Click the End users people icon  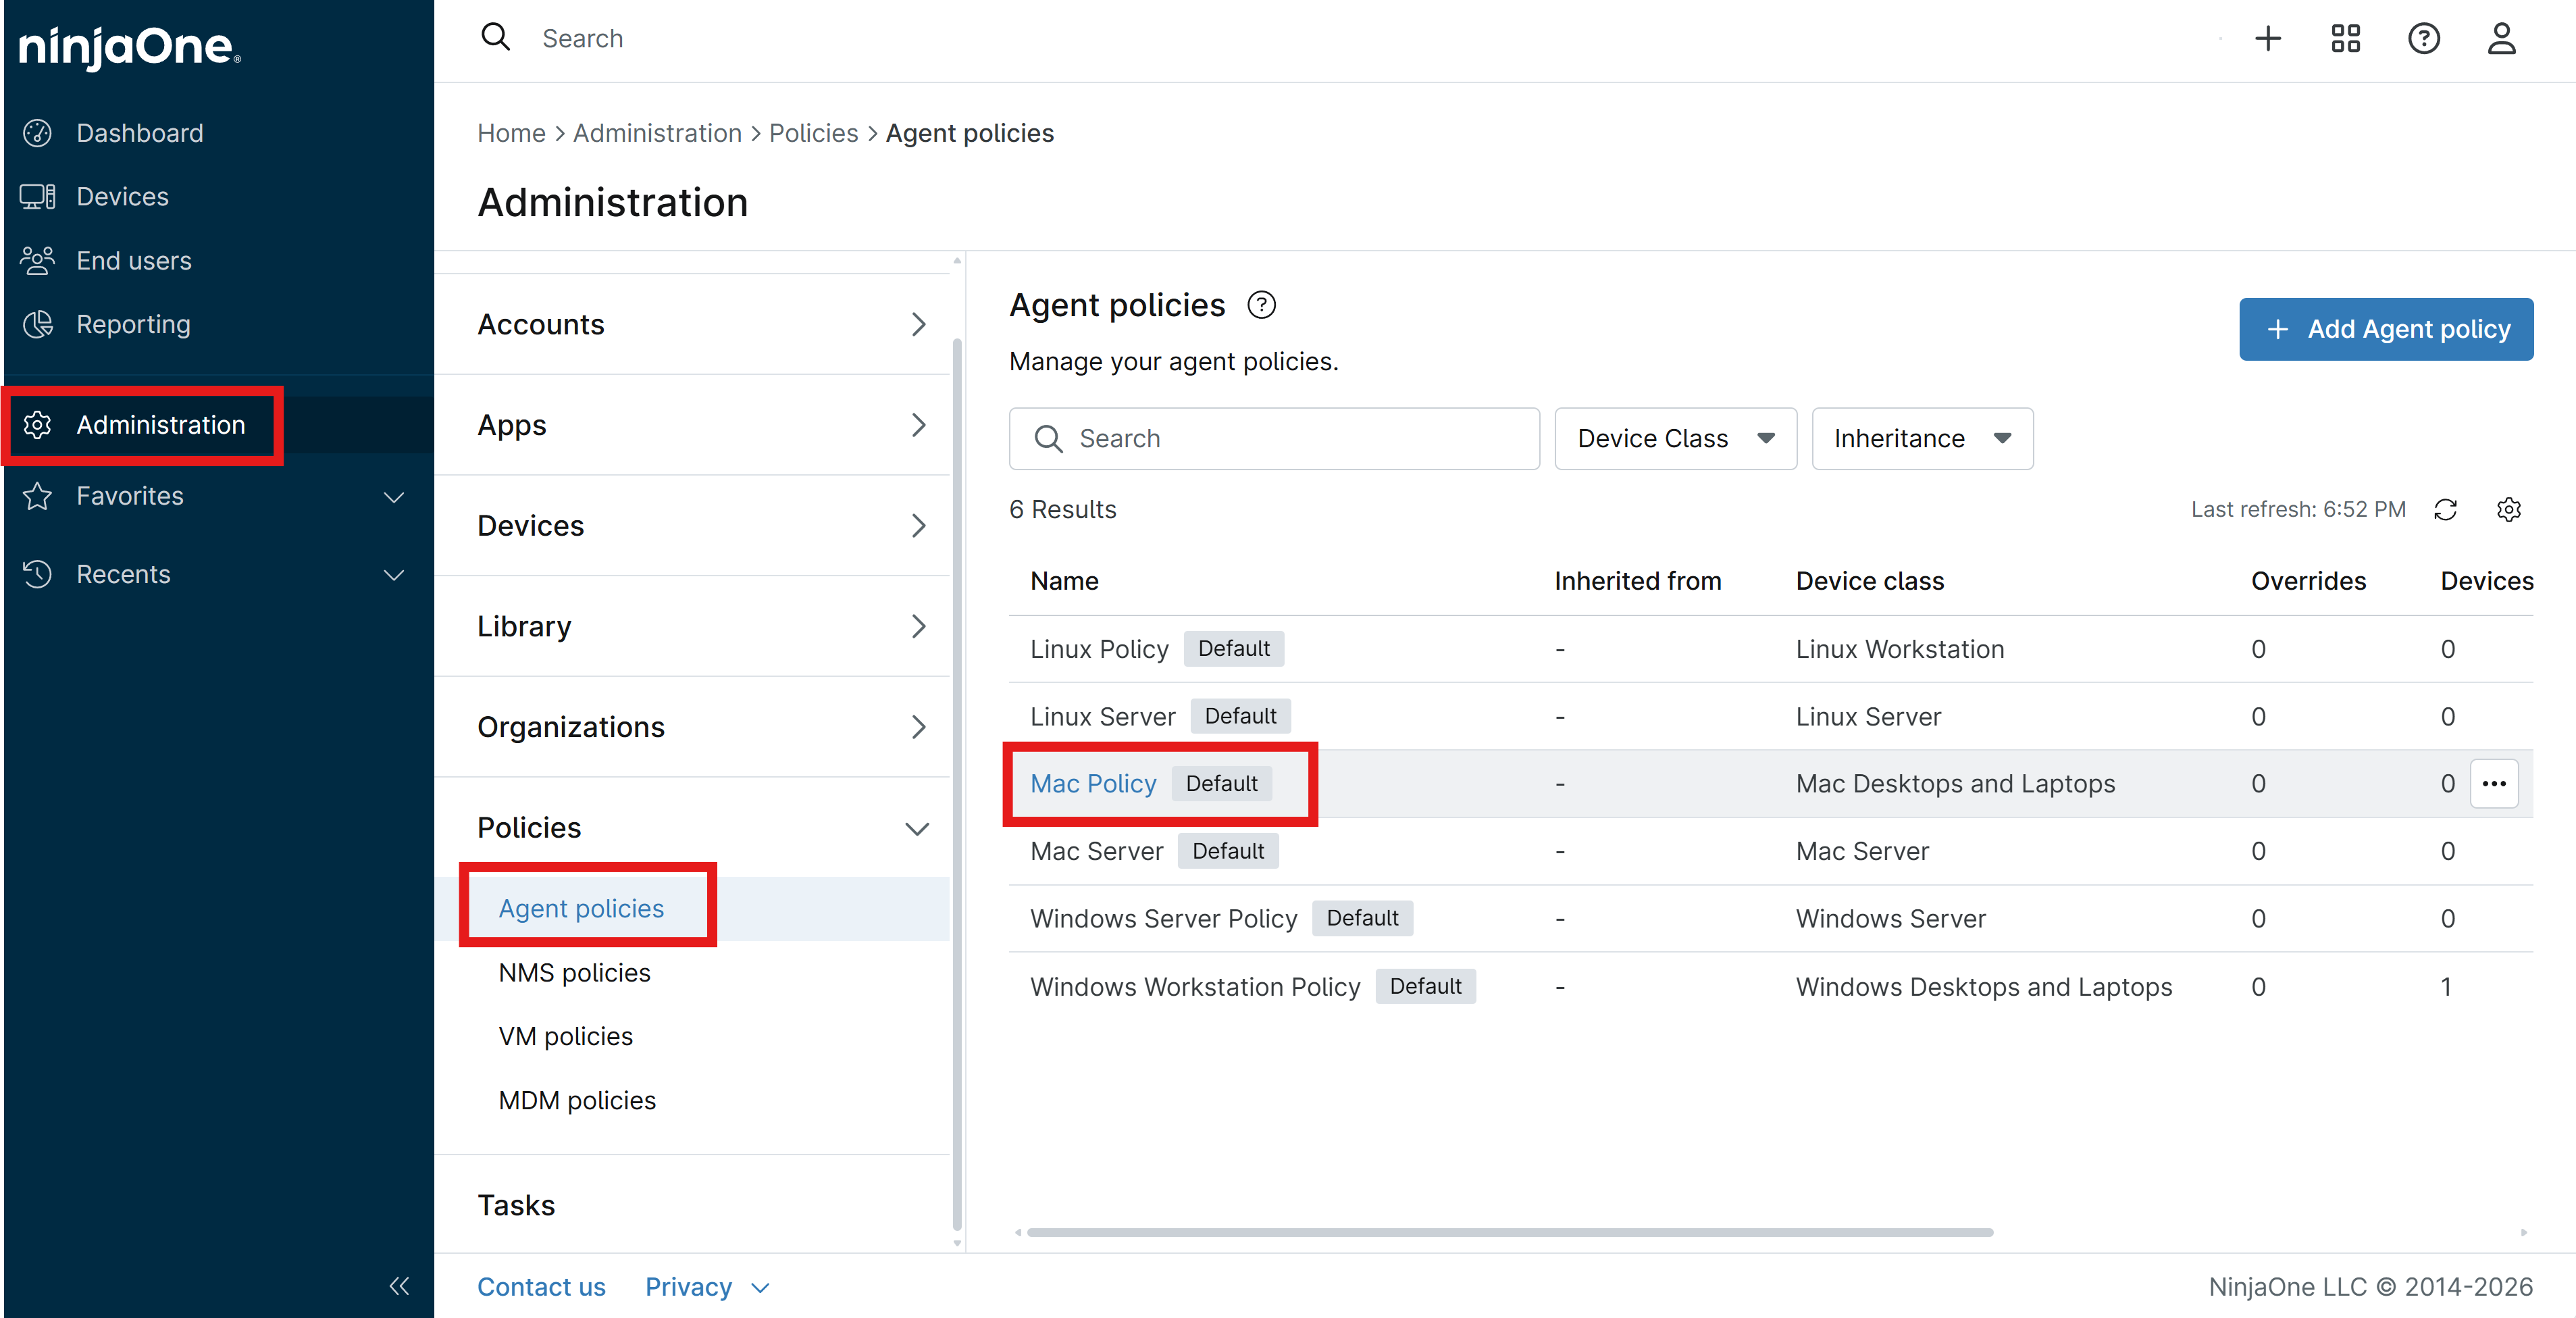coord(38,260)
